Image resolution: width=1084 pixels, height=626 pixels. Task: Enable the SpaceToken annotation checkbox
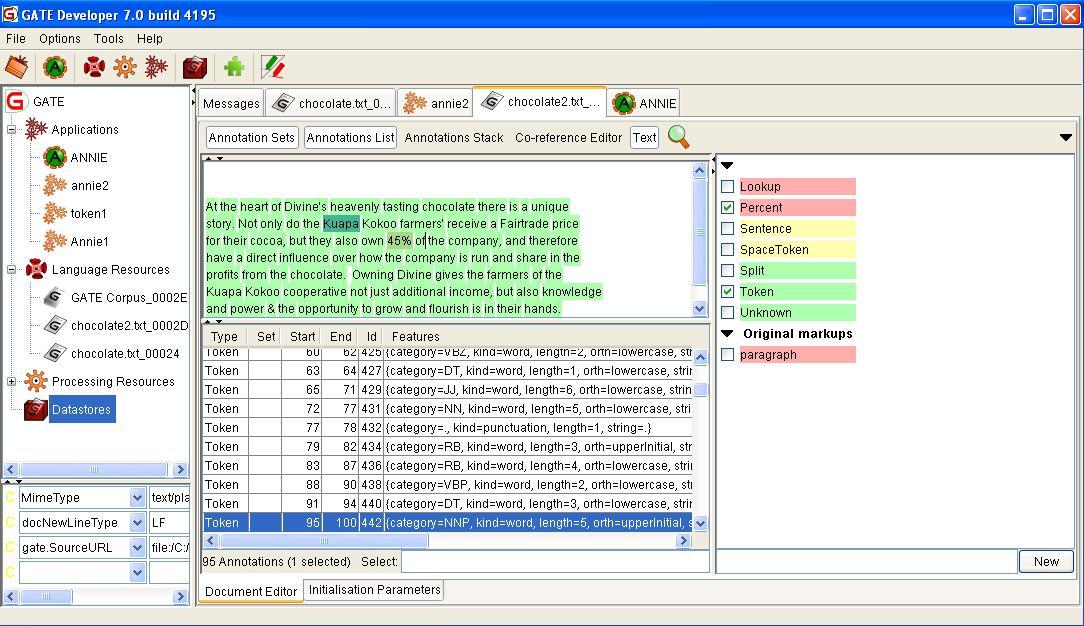coord(727,249)
